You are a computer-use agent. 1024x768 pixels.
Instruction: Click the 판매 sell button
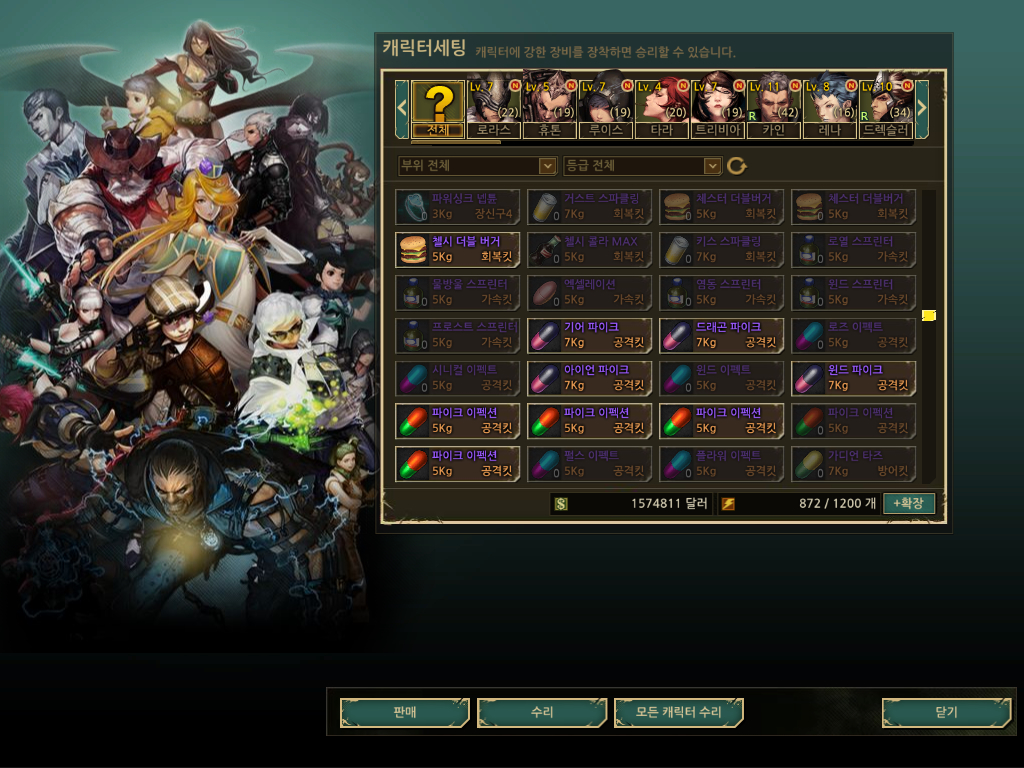pos(405,712)
